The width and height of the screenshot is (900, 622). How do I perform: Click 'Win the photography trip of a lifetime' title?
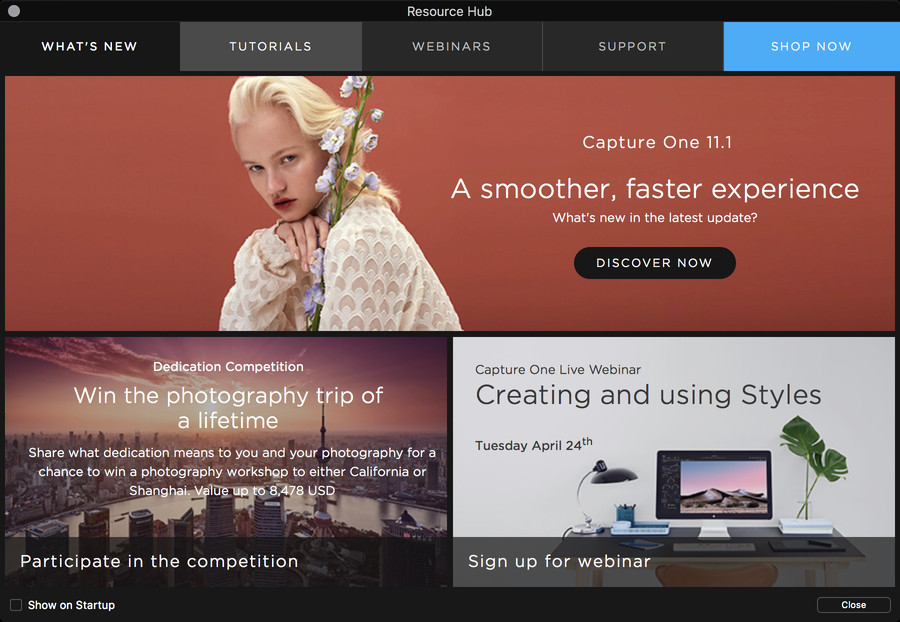tap(228, 408)
